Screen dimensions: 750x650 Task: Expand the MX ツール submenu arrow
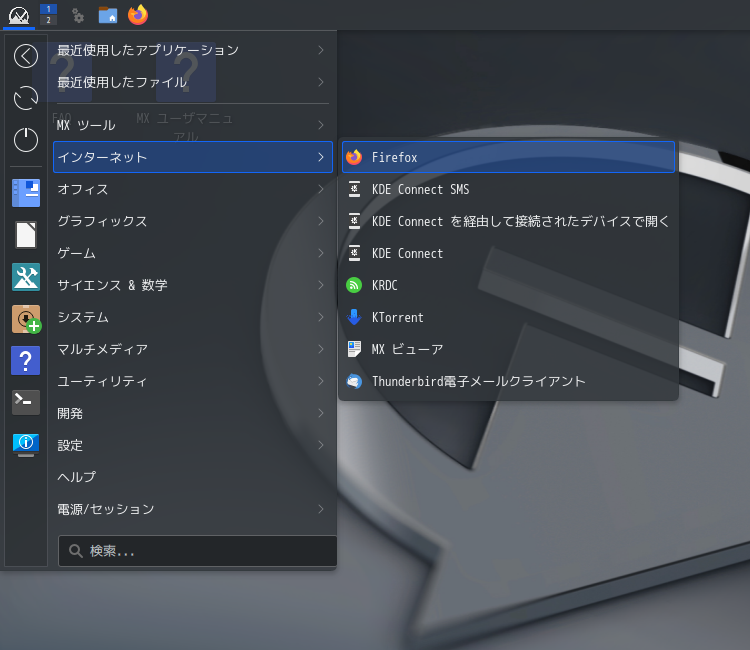pos(321,125)
